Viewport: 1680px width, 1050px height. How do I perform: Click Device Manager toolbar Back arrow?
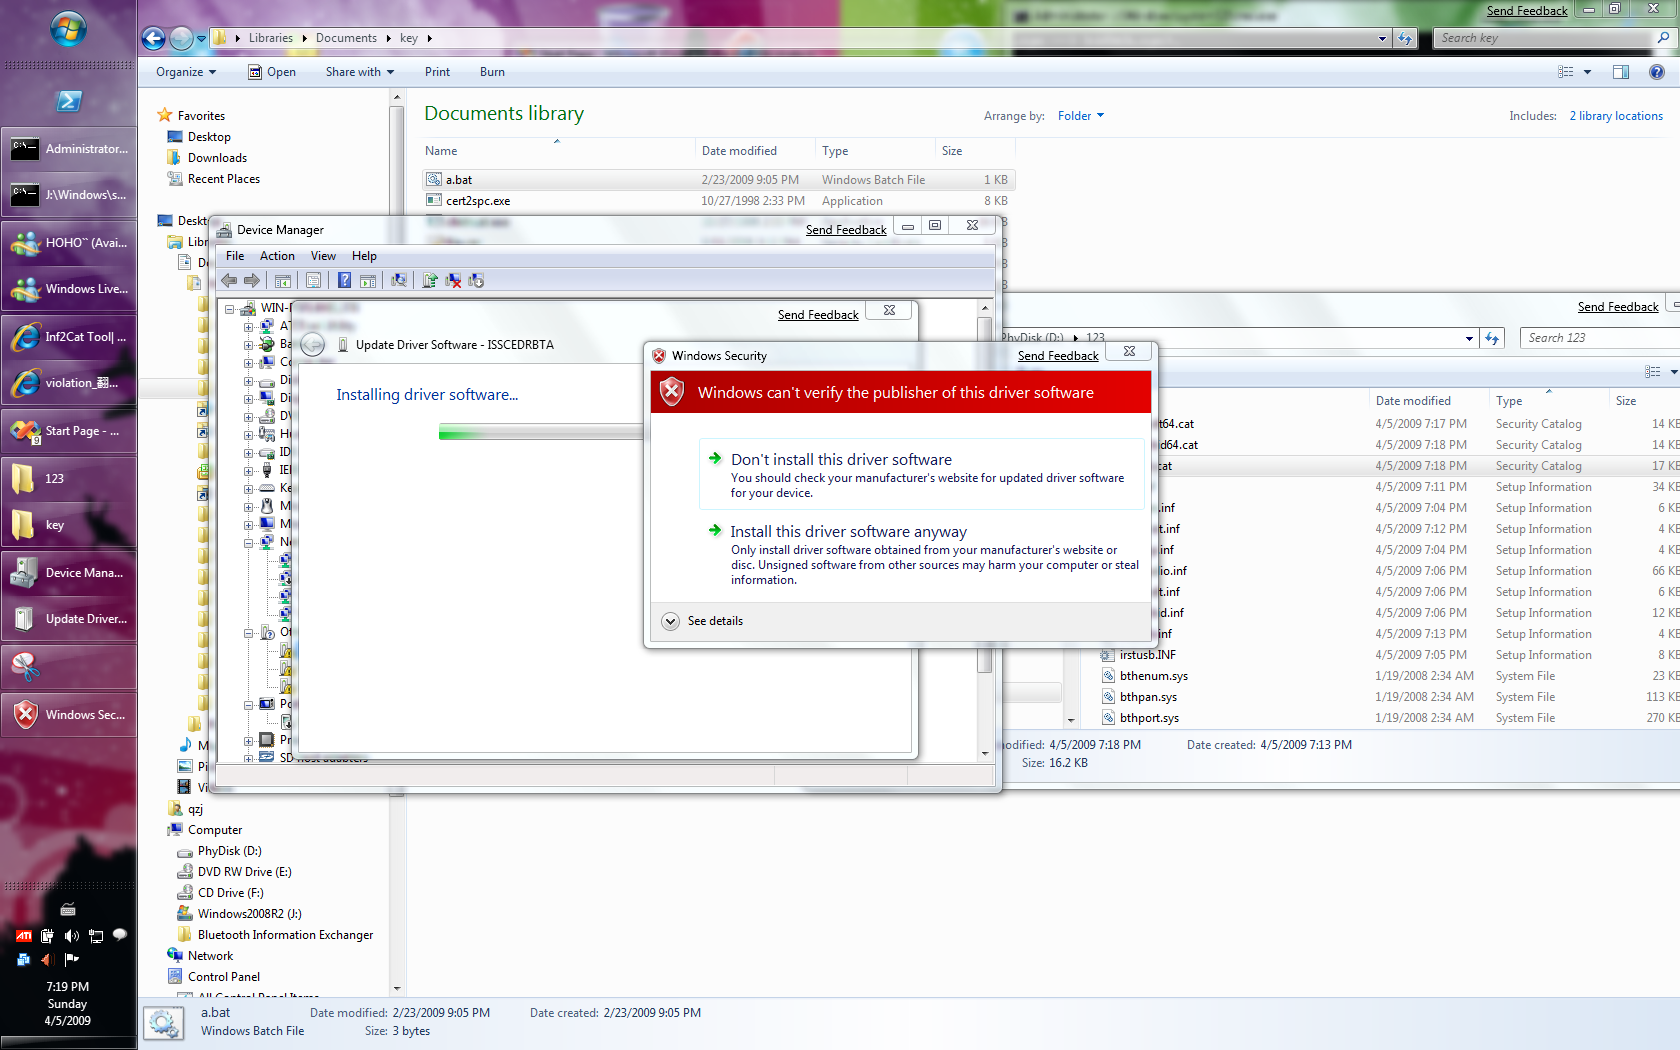click(x=229, y=280)
